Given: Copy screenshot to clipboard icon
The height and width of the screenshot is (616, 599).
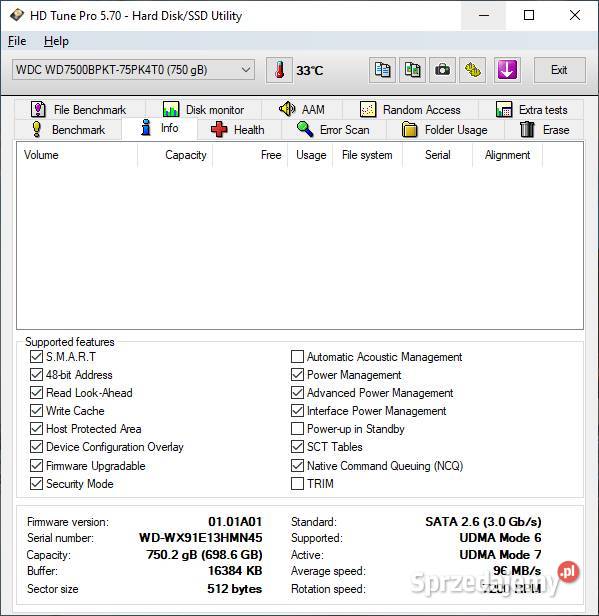Looking at the screenshot, I should (x=412, y=70).
